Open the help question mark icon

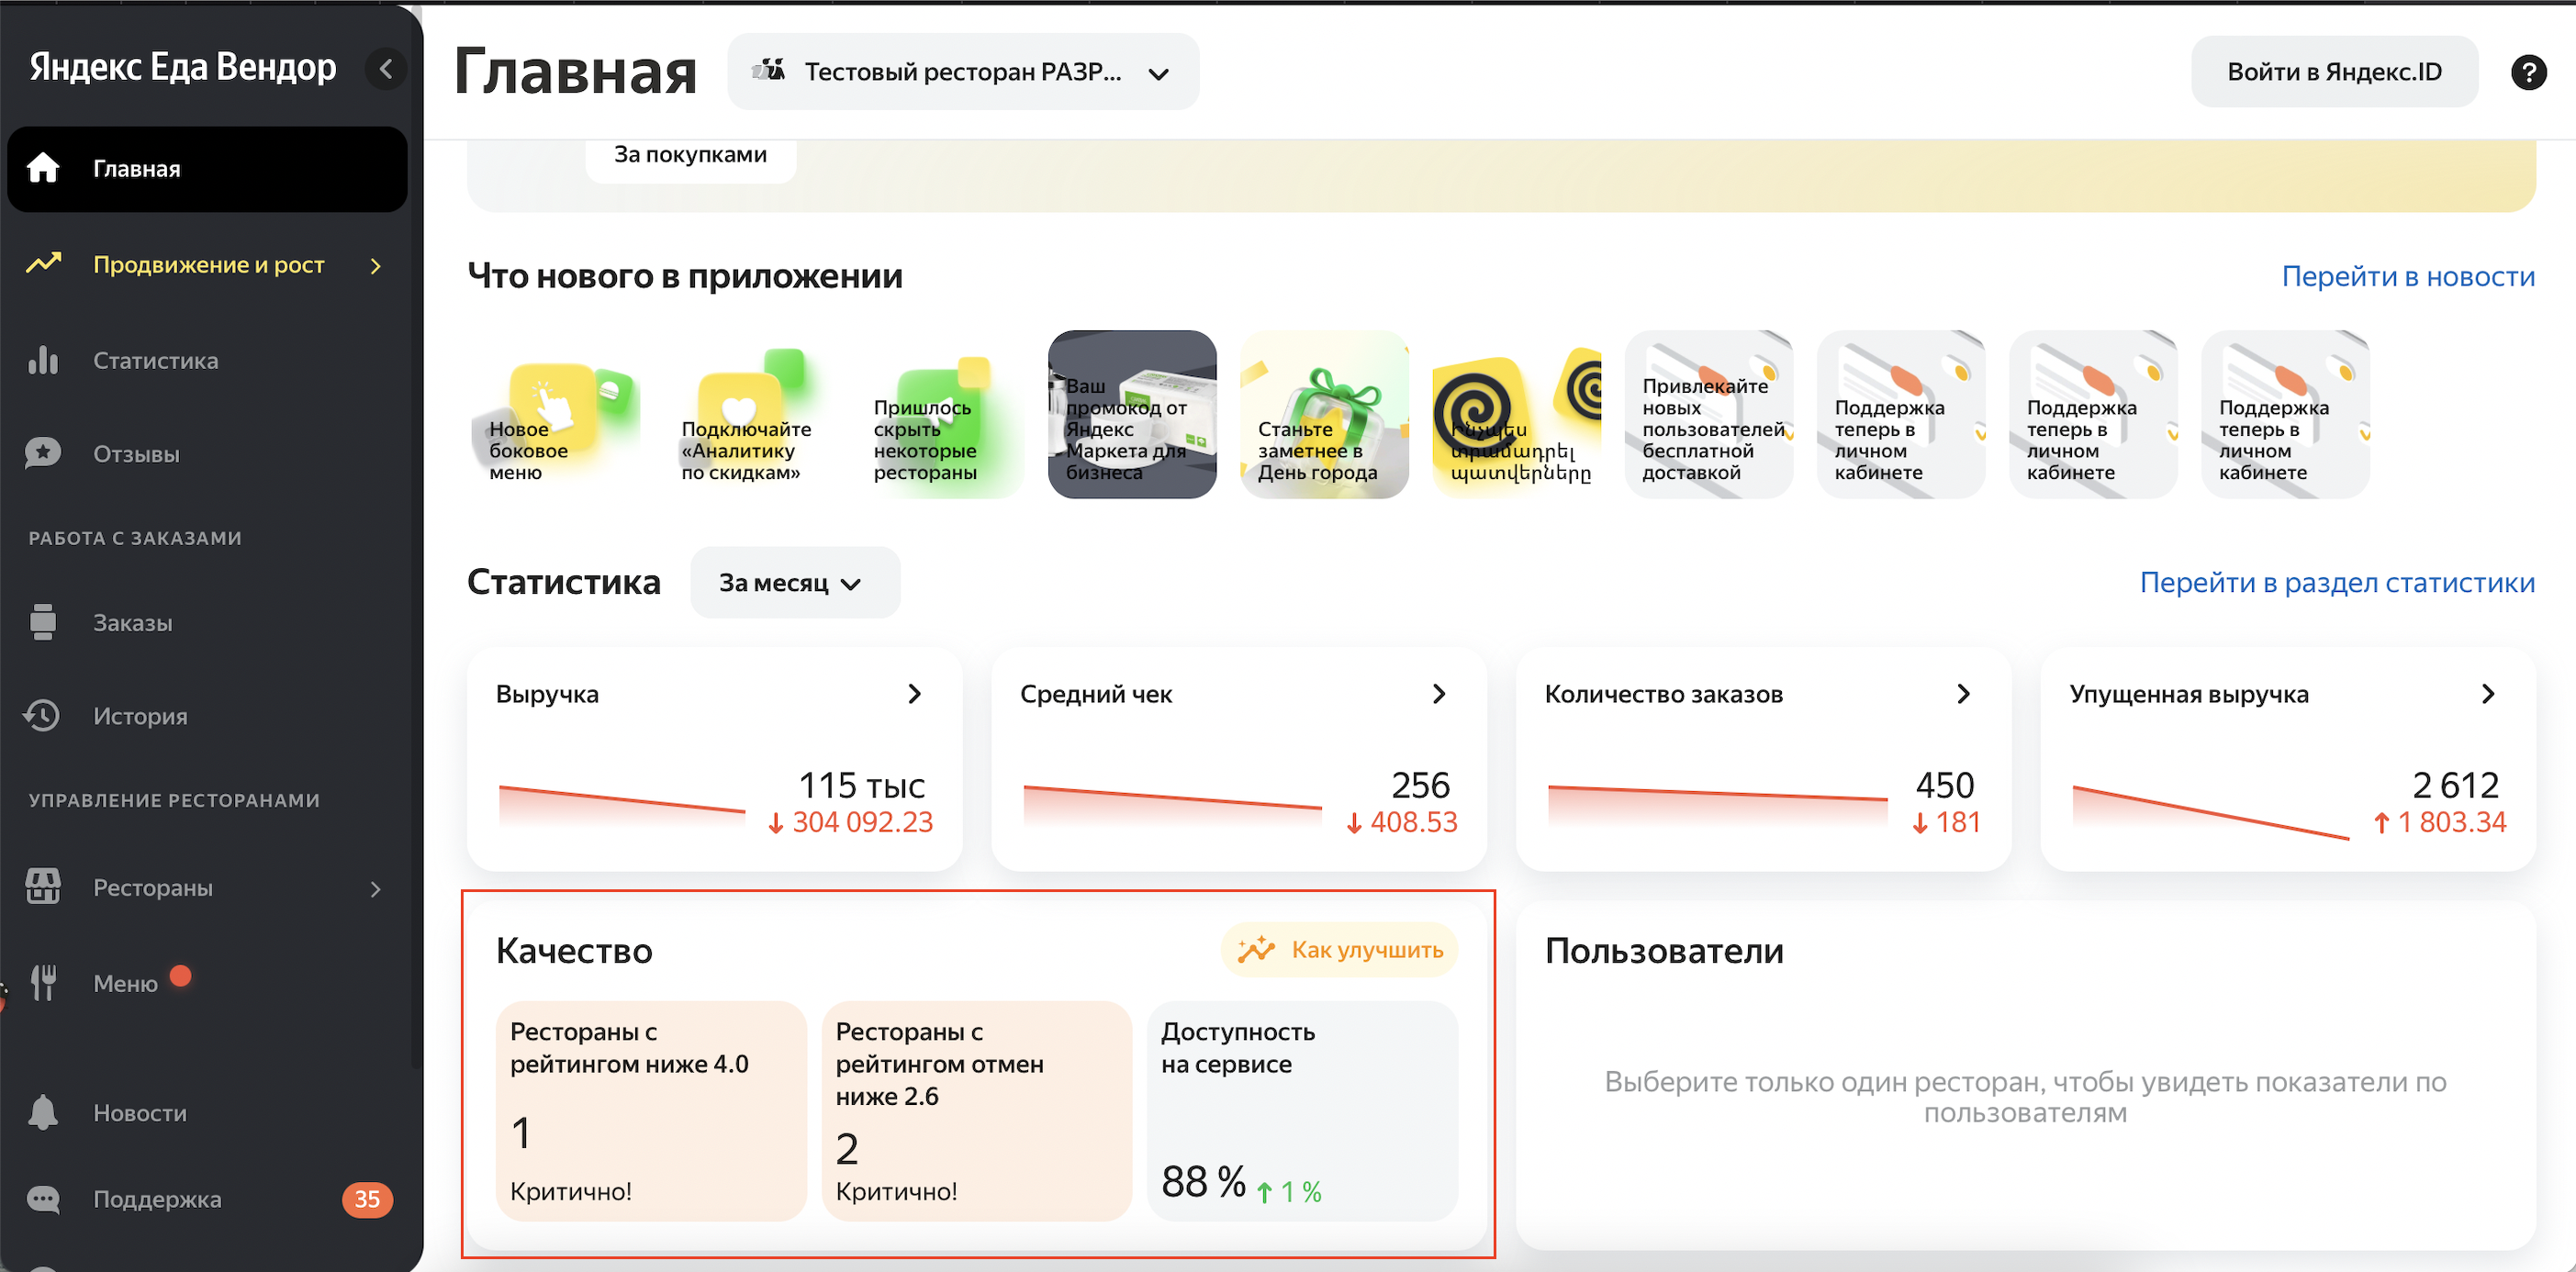(2528, 72)
